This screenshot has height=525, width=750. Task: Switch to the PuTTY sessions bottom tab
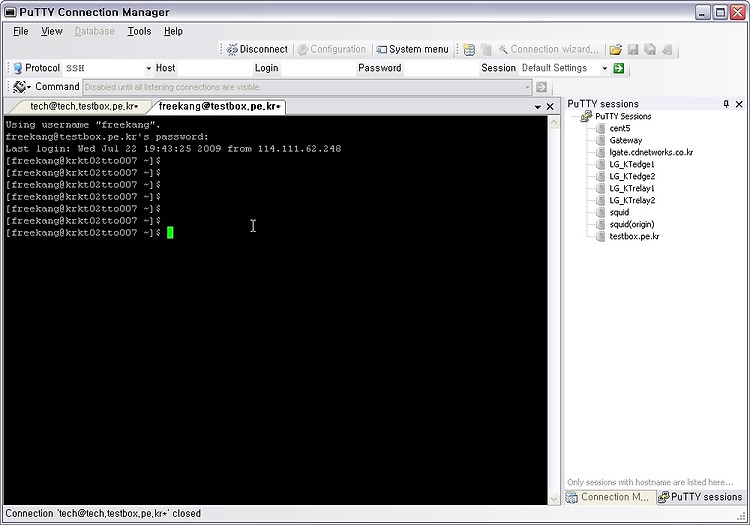[700, 497]
